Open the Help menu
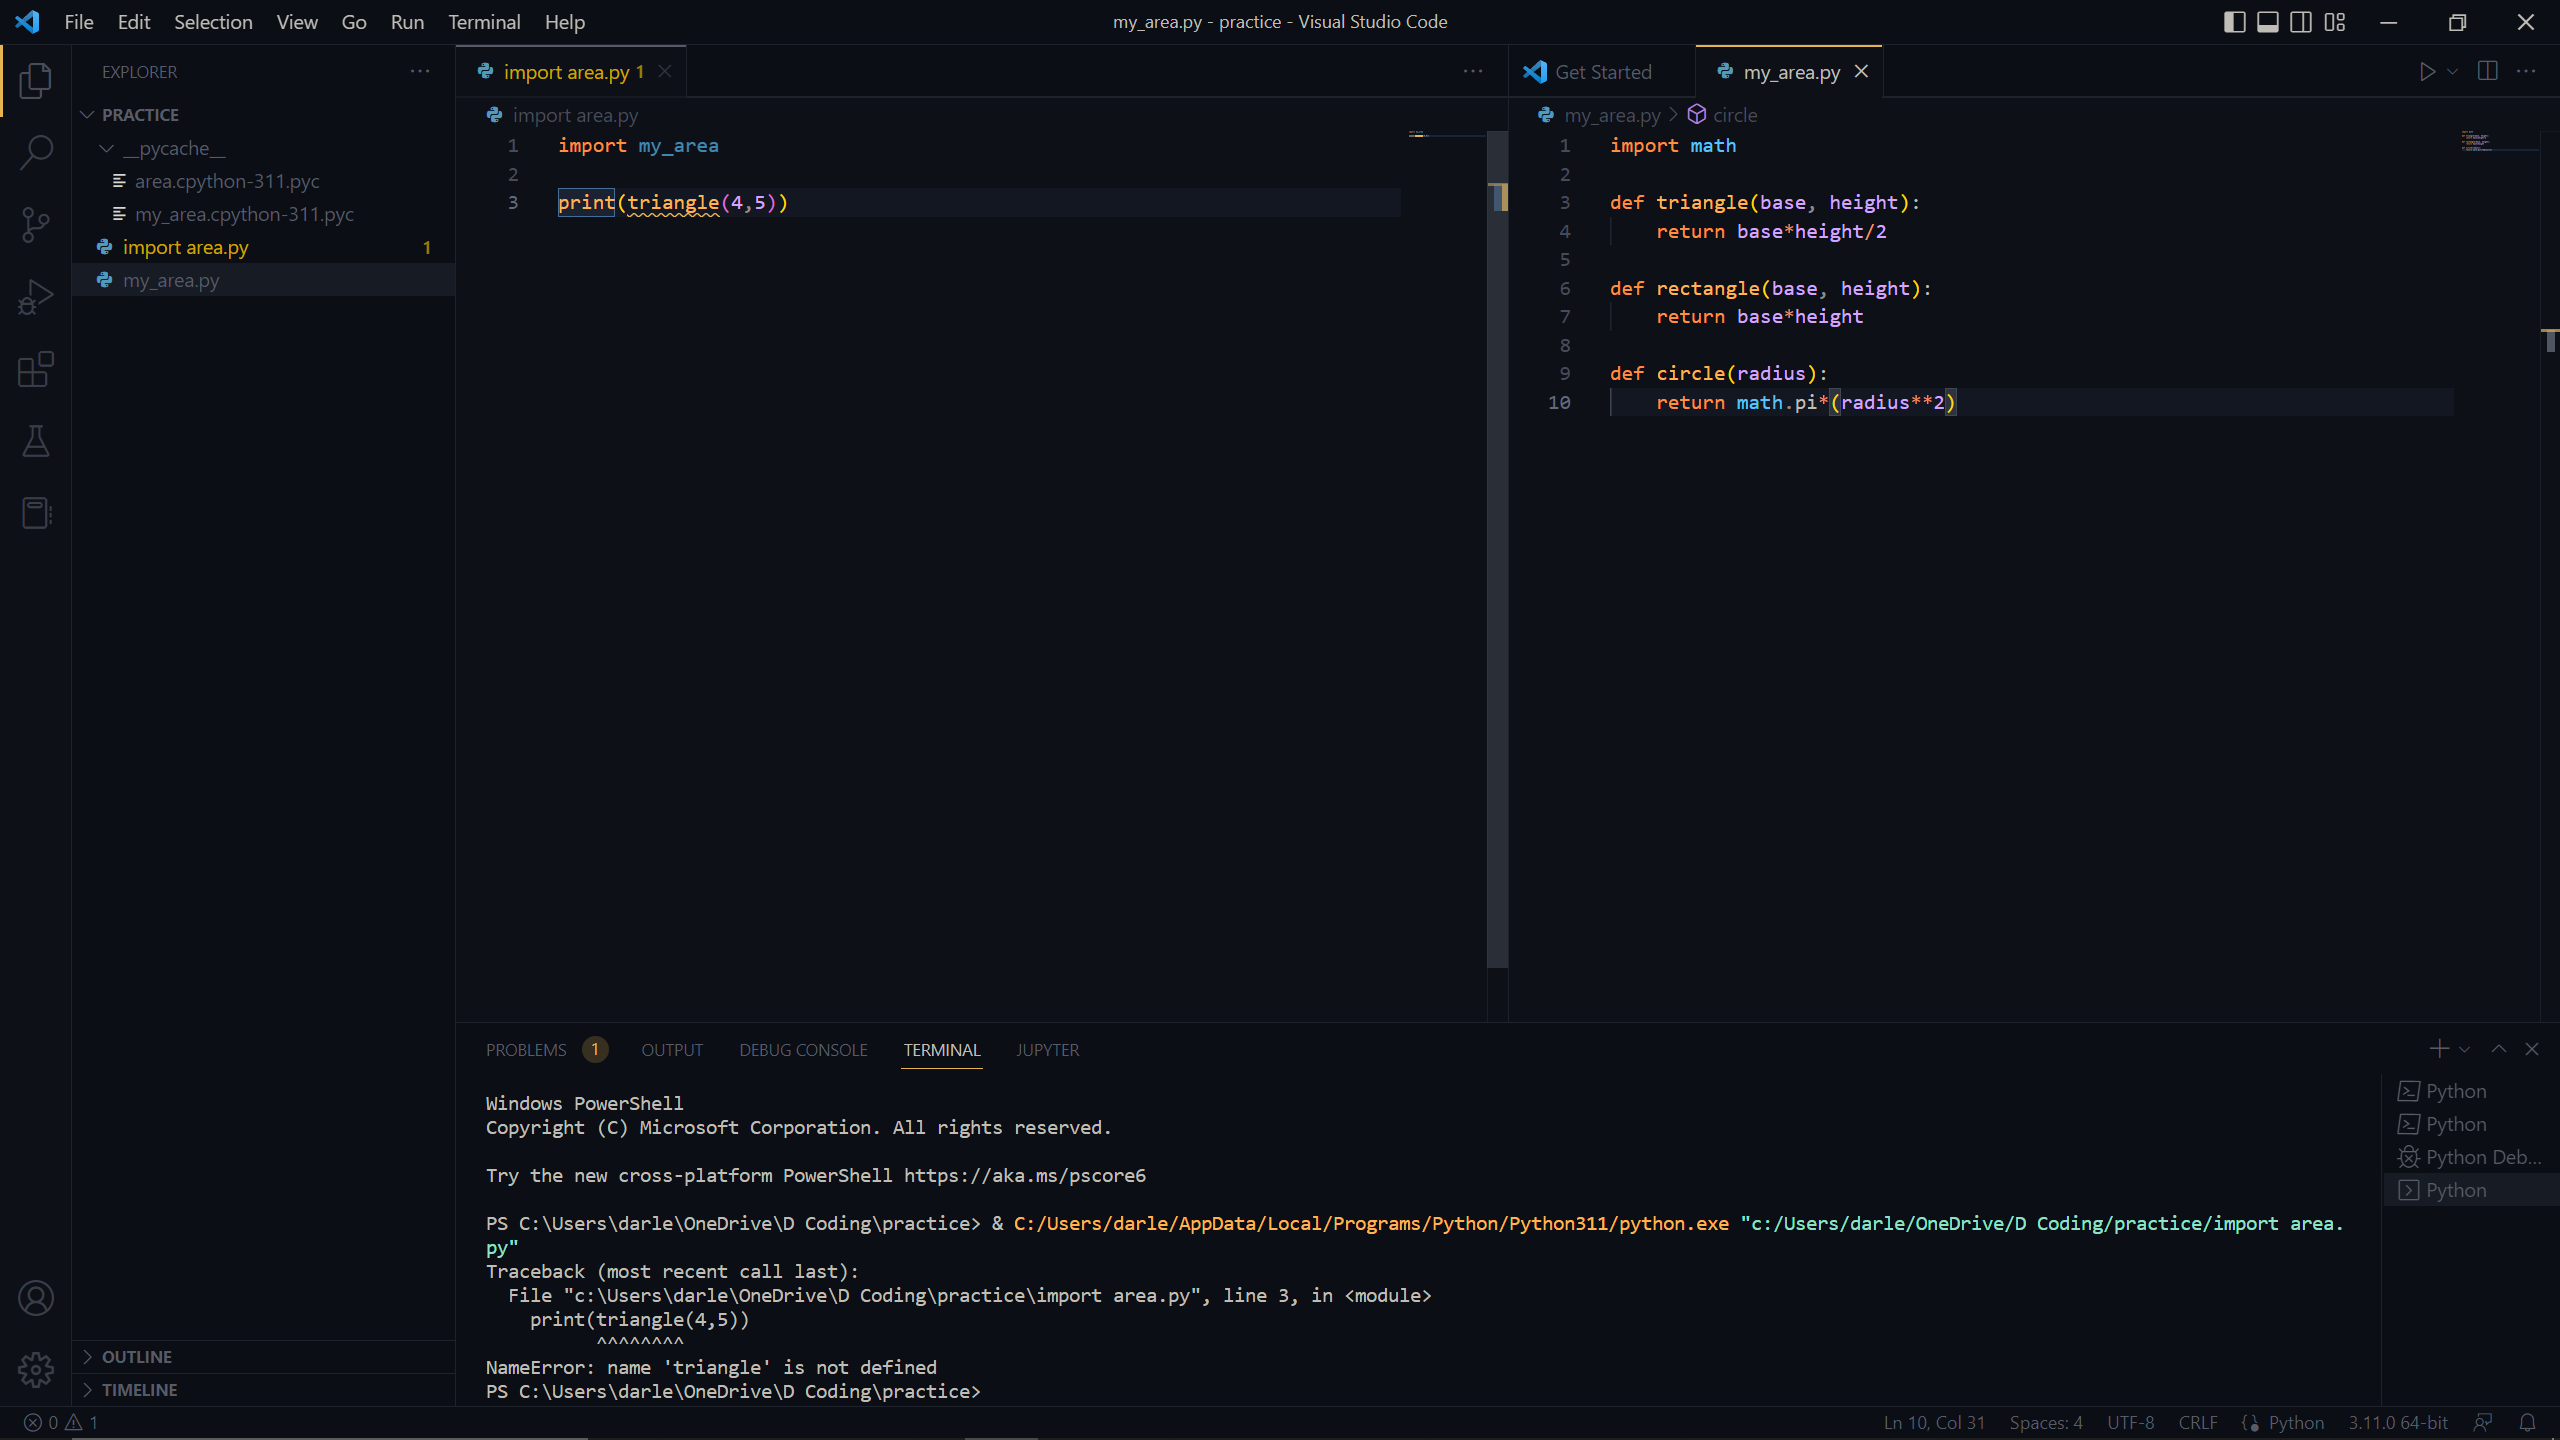 coord(565,22)
